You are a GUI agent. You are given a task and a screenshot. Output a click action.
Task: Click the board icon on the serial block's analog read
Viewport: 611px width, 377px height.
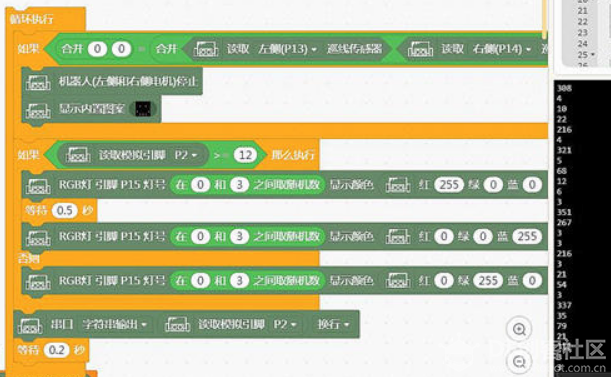(x=177, y=324)
